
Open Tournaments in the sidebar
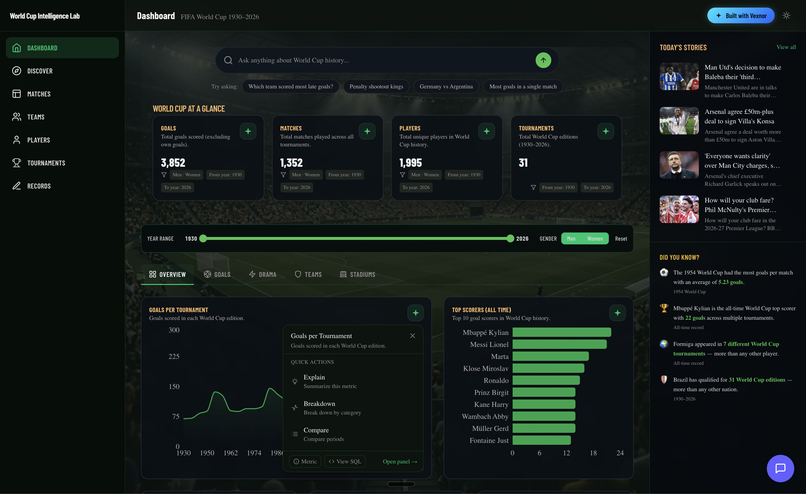point(62,163)
